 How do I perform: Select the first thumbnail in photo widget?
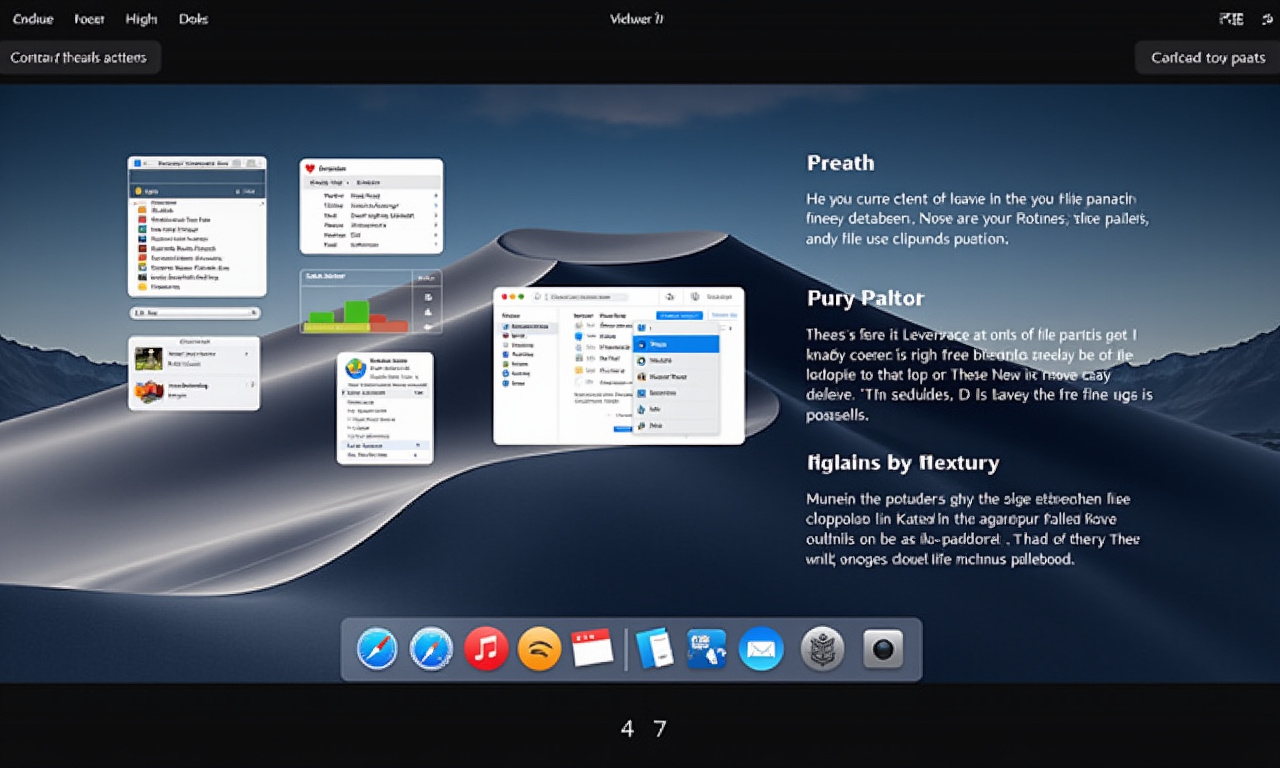[149, 358]
